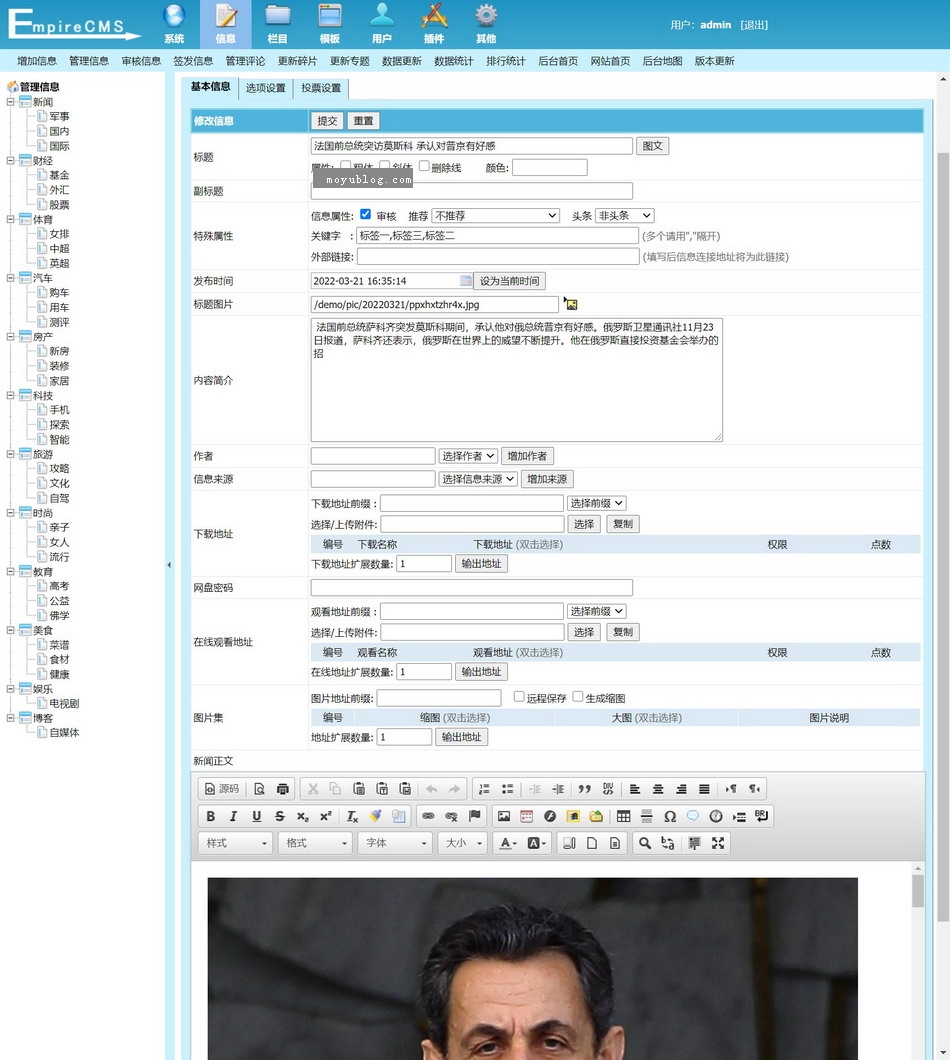Click the Print icon in the editor toolbar

[283, 789]
